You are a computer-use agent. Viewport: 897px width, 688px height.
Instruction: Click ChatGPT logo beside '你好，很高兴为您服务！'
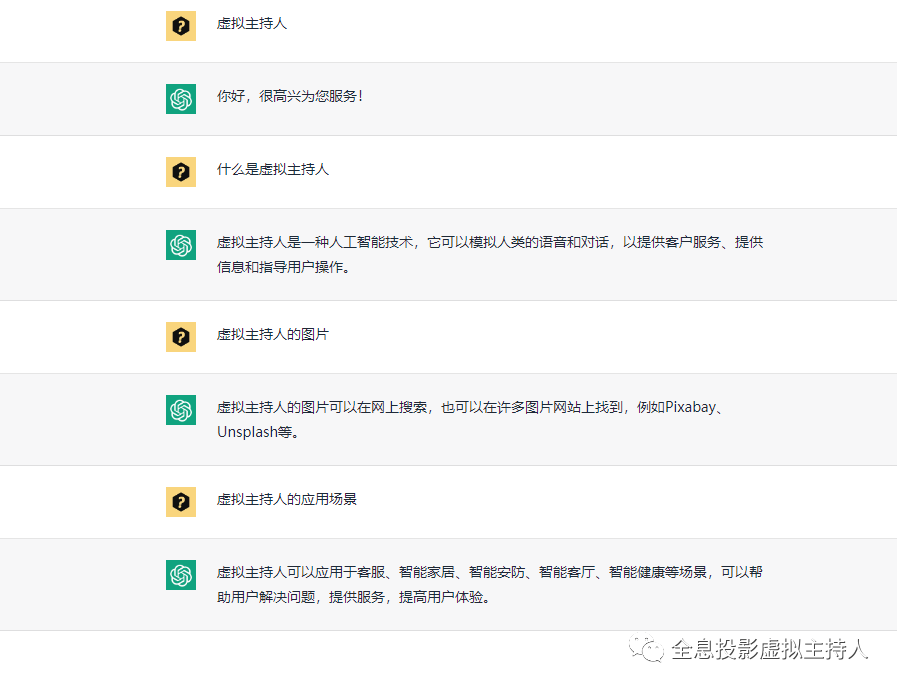[181, 99]
